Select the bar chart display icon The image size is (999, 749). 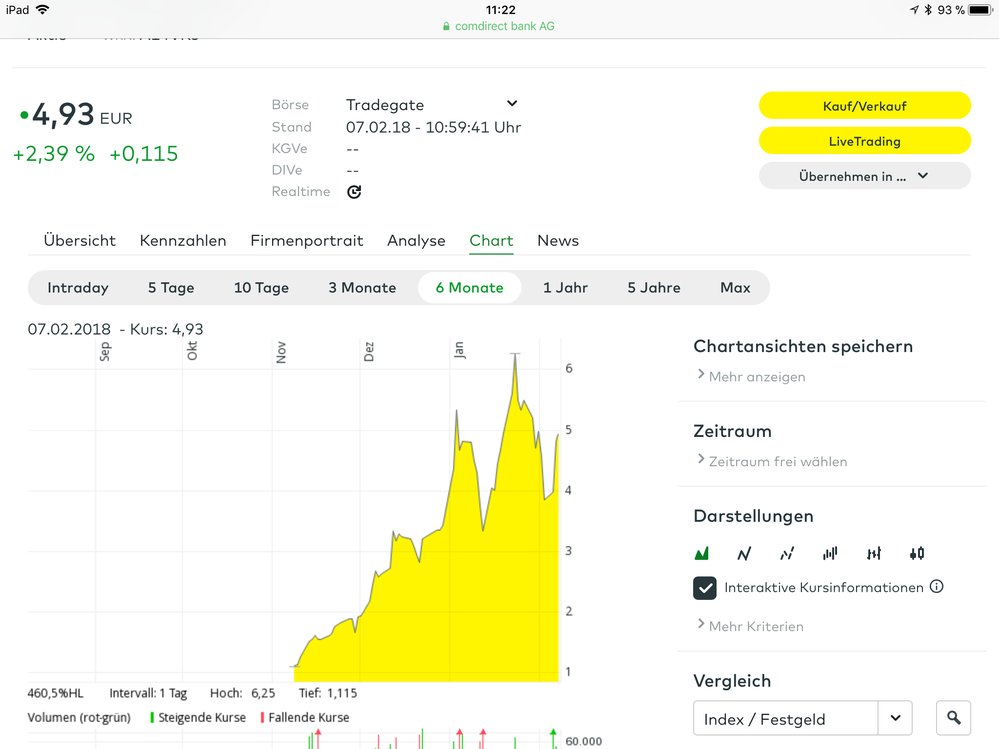[x=830, y=553]
